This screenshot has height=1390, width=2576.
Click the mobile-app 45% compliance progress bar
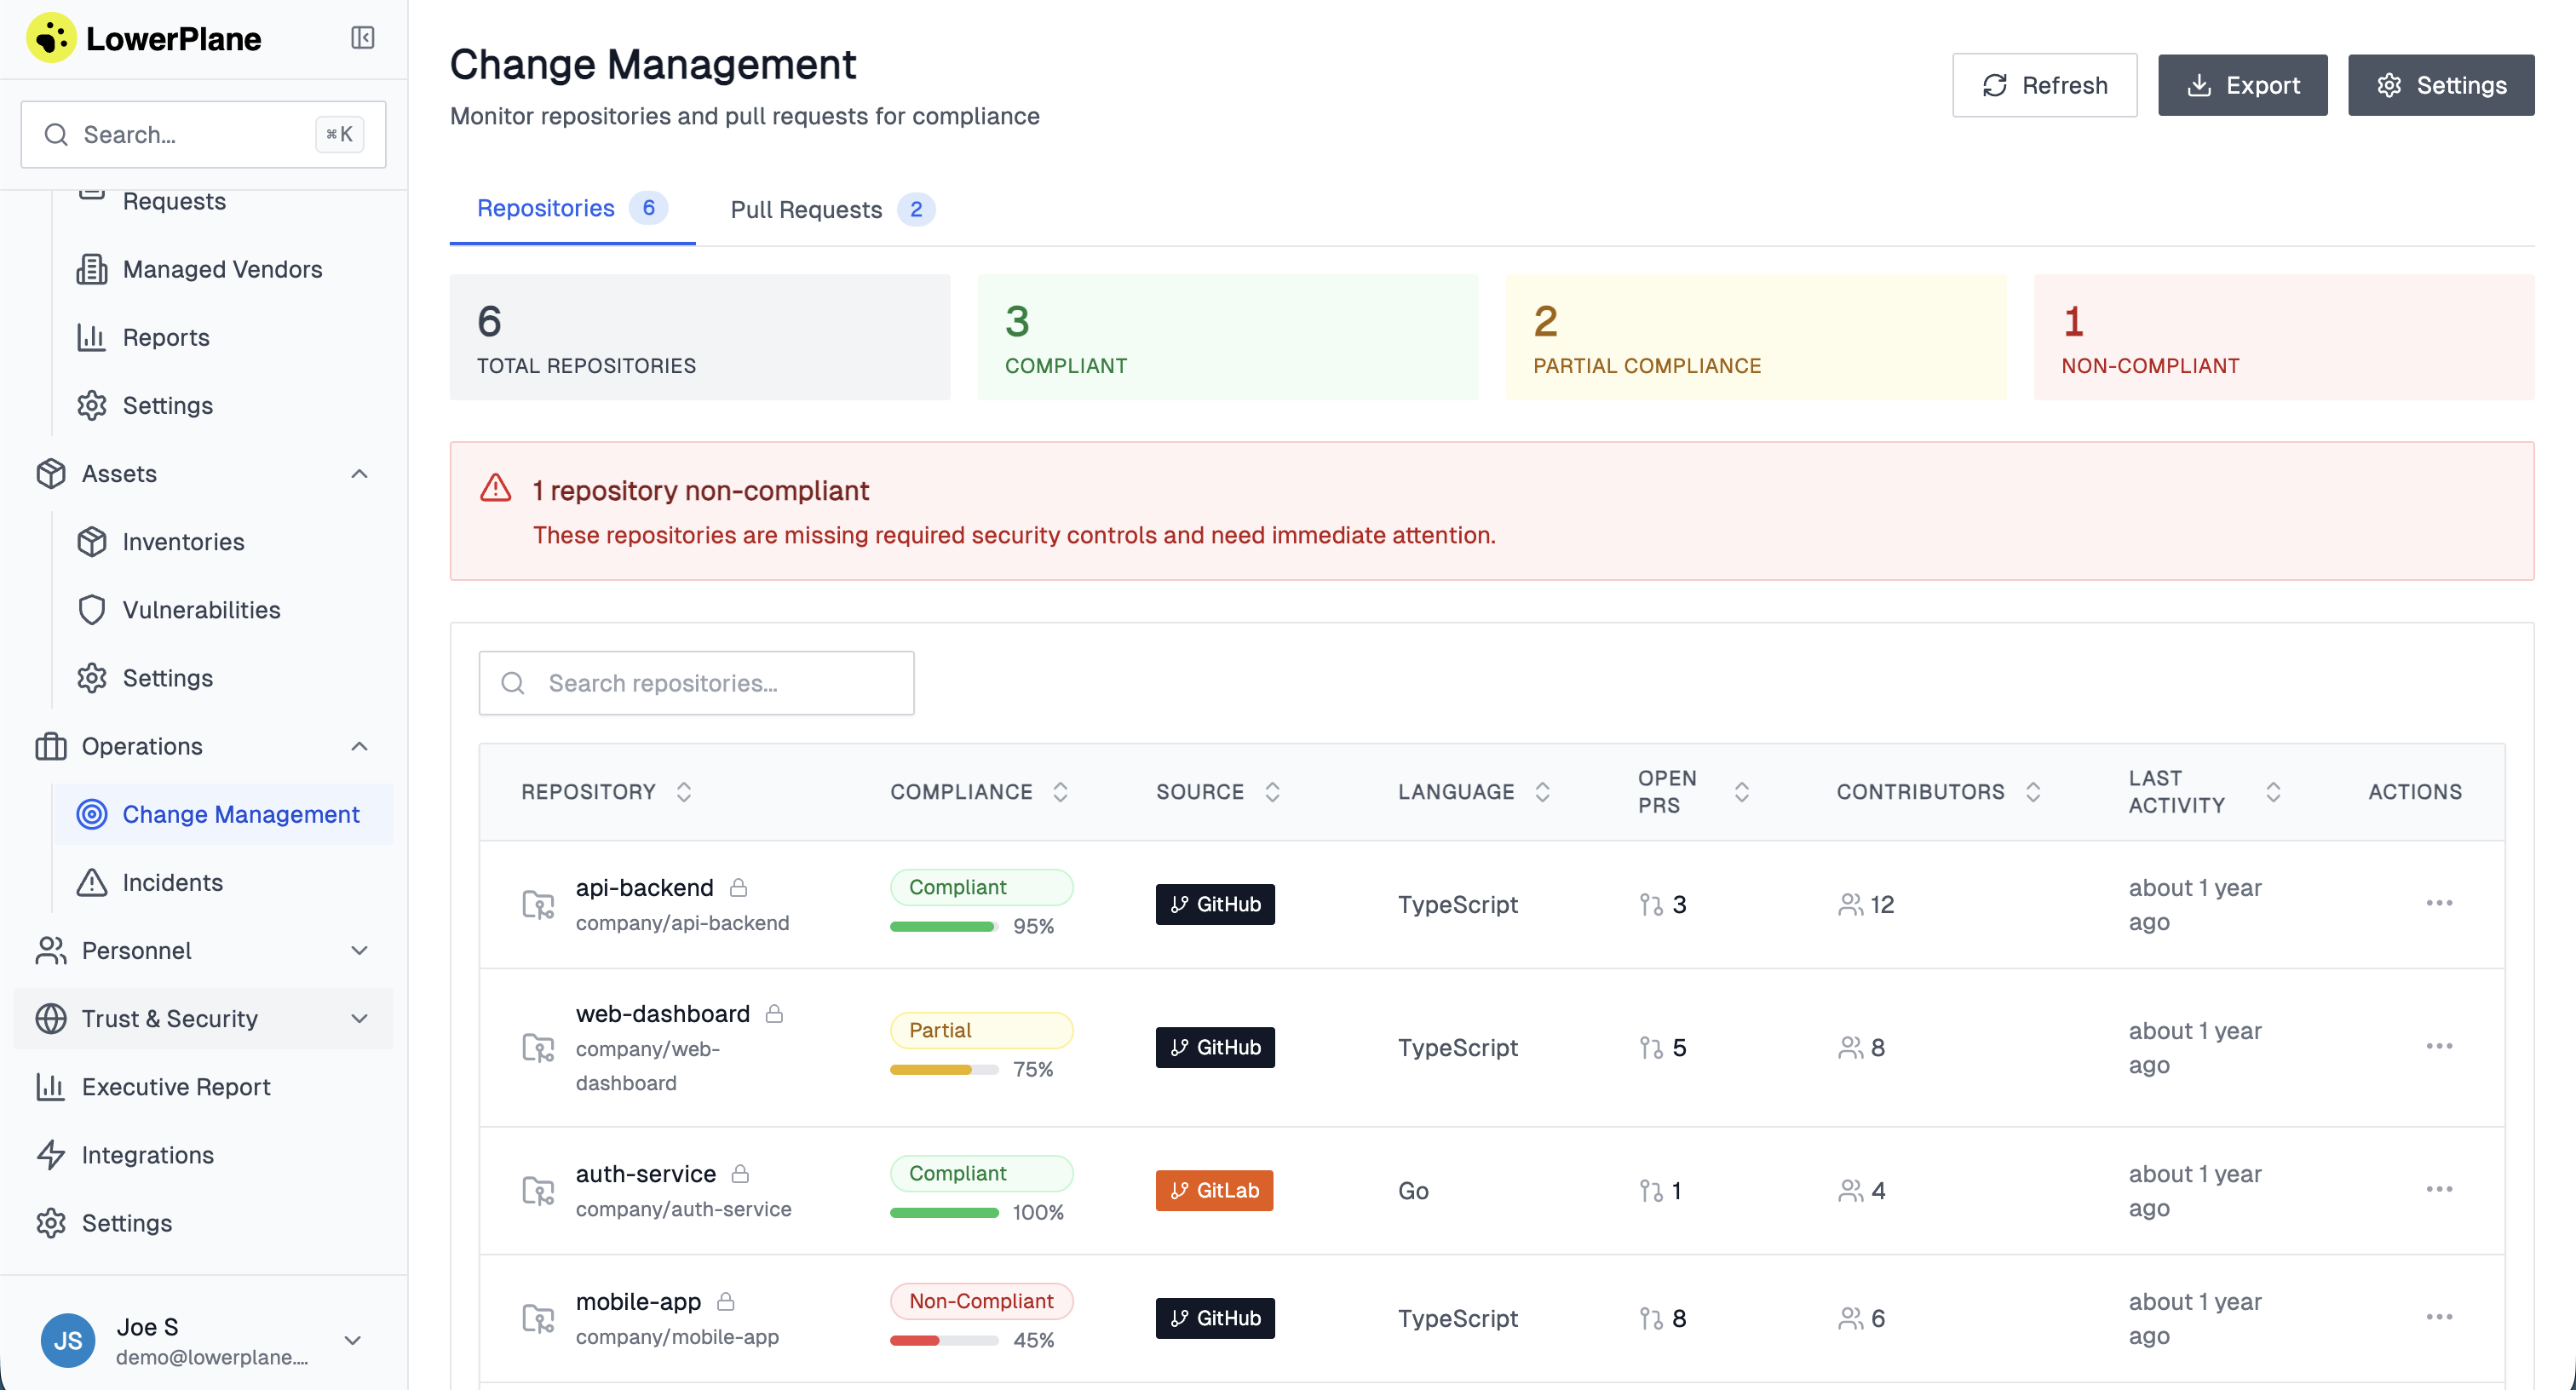click(x=943, y=1340)
